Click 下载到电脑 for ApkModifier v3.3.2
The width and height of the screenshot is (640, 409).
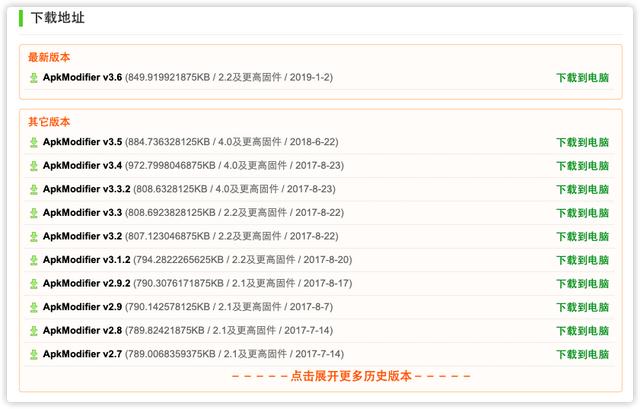[582, 189]
